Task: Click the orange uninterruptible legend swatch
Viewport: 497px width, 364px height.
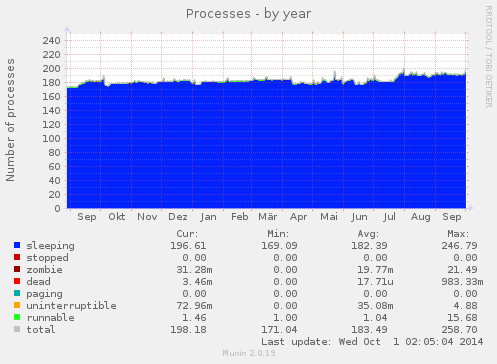Action: (x=17, y=305)
